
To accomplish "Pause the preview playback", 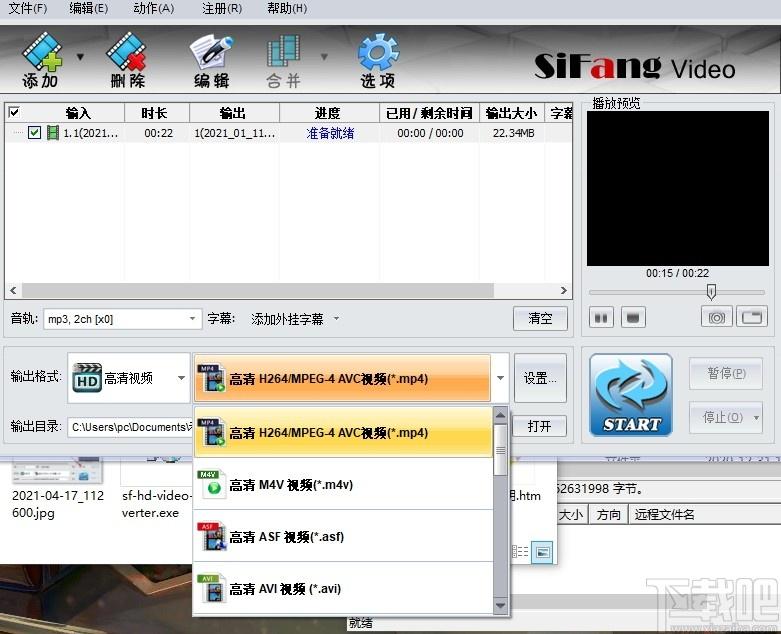I will tap(601, 318).
